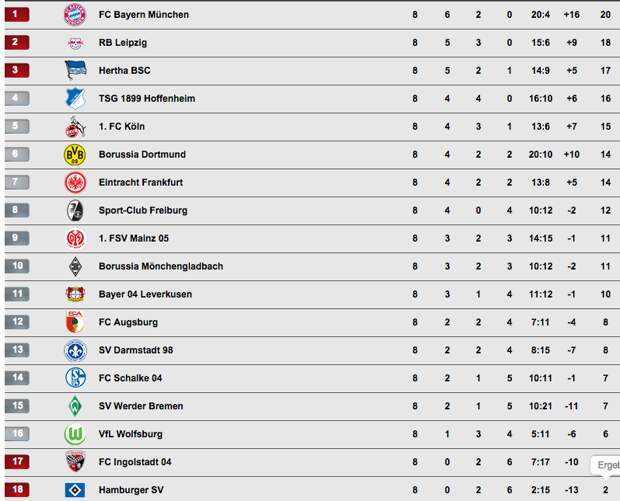Select the FC Augsburg team name

click(x=128, y=322)
